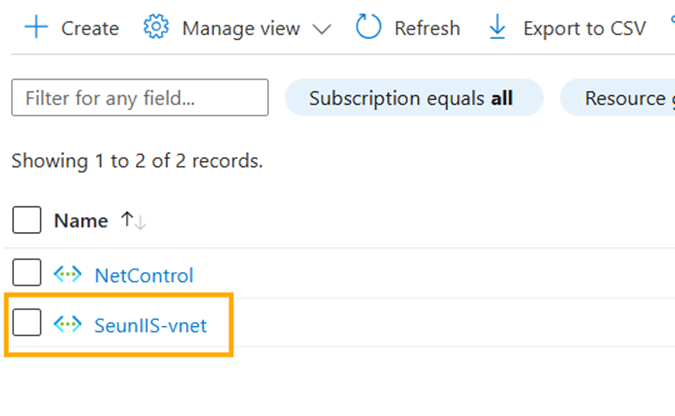The width and height of the screenshot is (675, 416).
Task: Open the Resource group filter pill
Action: (x=620, y=98)
